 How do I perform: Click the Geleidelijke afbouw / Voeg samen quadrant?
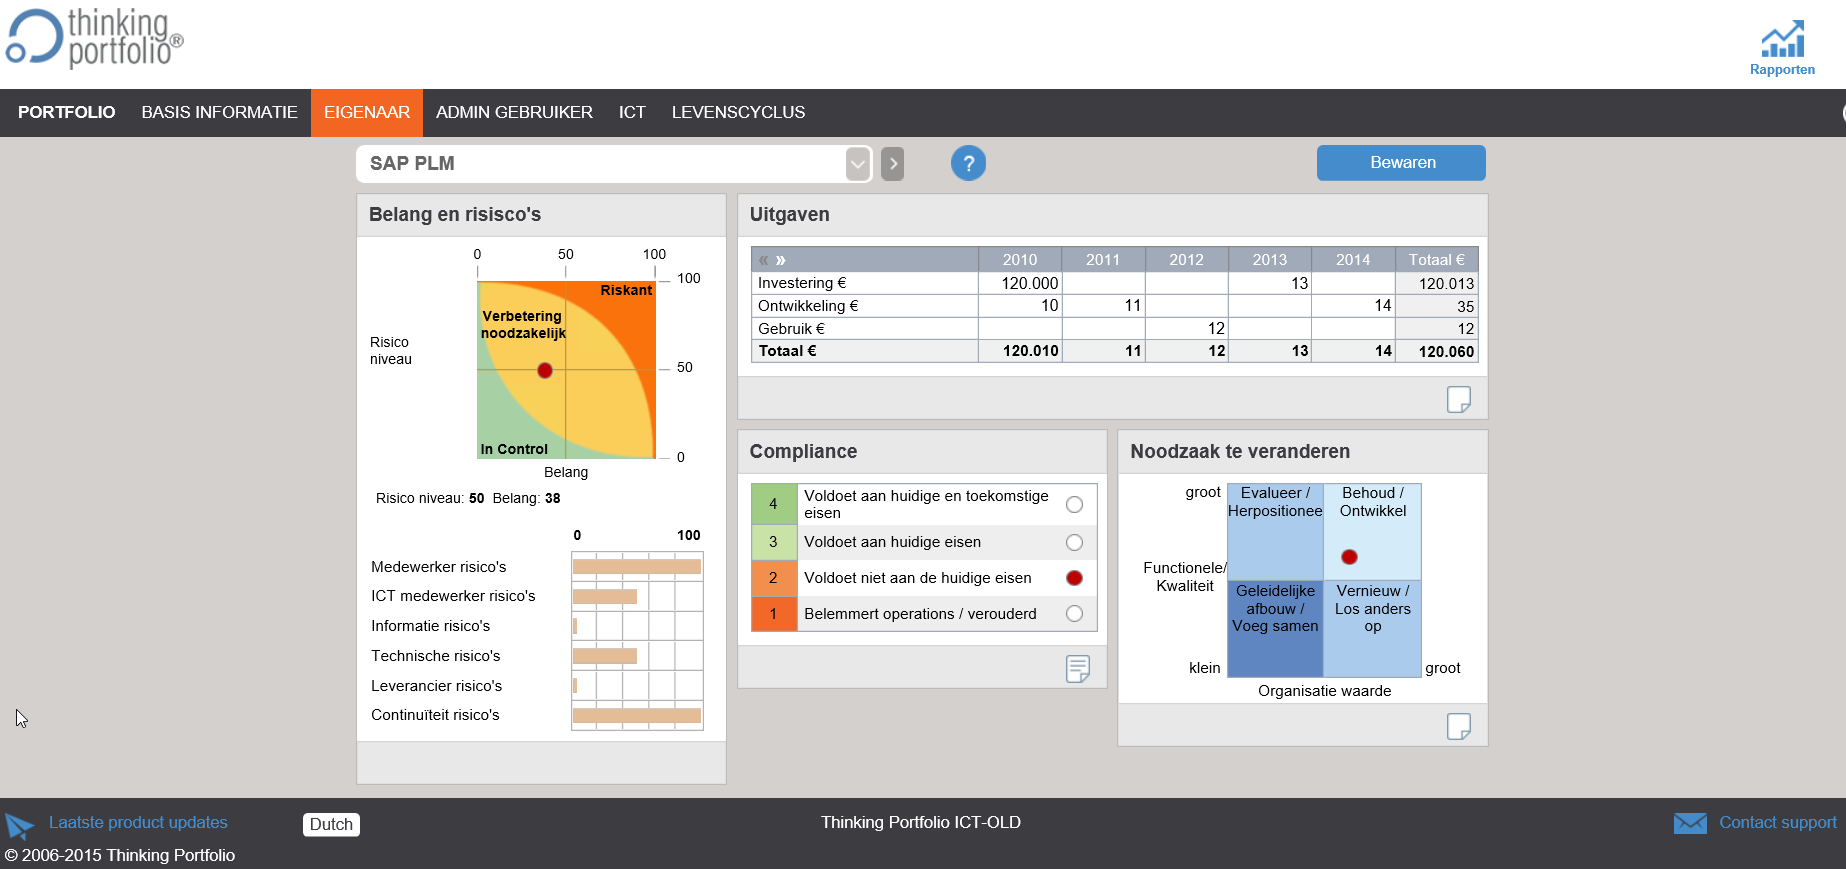pyautogui.click(x=1275, y=629)
